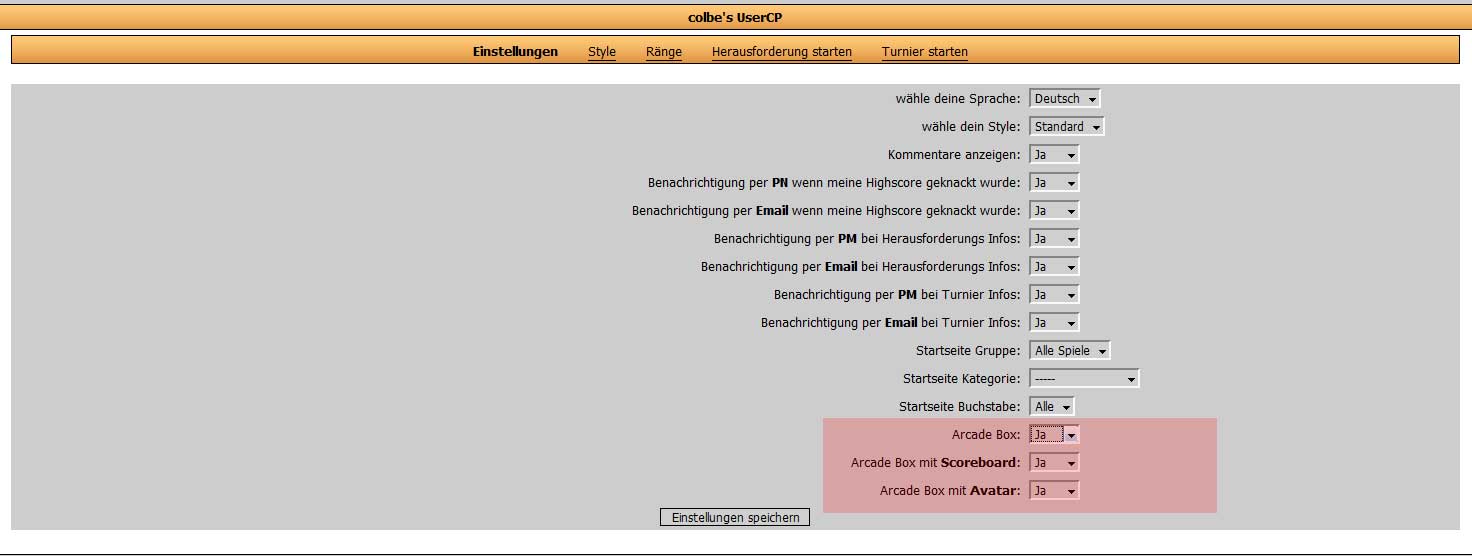This screenshot has height=556, width=1472.
Task: Open Email Herausforderungs Infos dropdown
Action: pyautogui.click(x=1054, y=267)
